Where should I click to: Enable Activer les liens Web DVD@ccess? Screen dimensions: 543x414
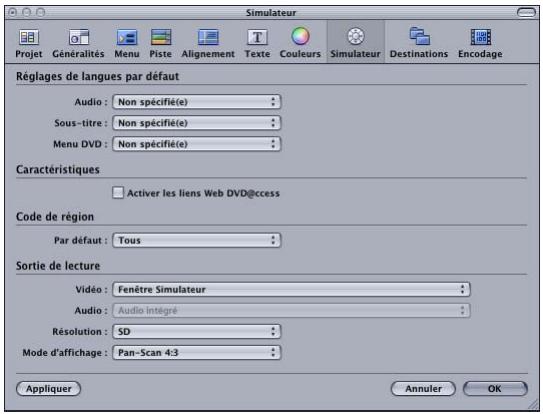(x=118, y=193)
